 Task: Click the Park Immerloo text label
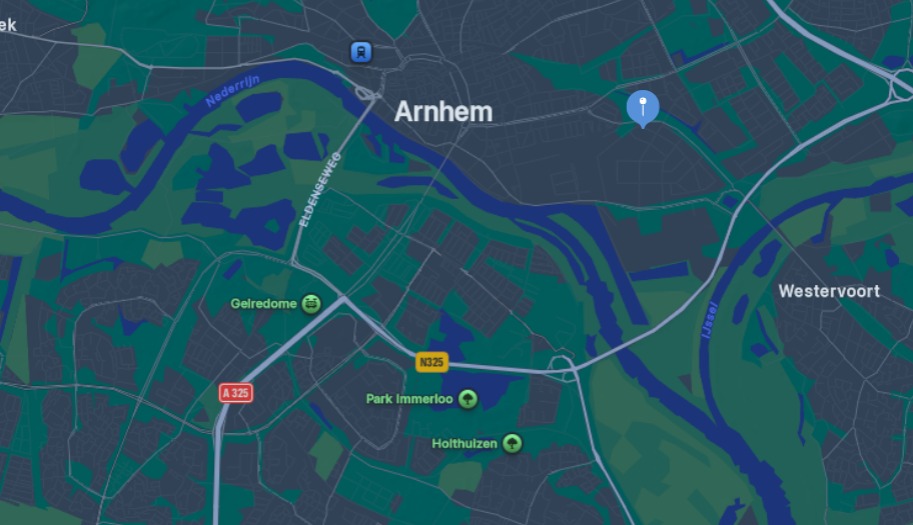click(409, 399)
